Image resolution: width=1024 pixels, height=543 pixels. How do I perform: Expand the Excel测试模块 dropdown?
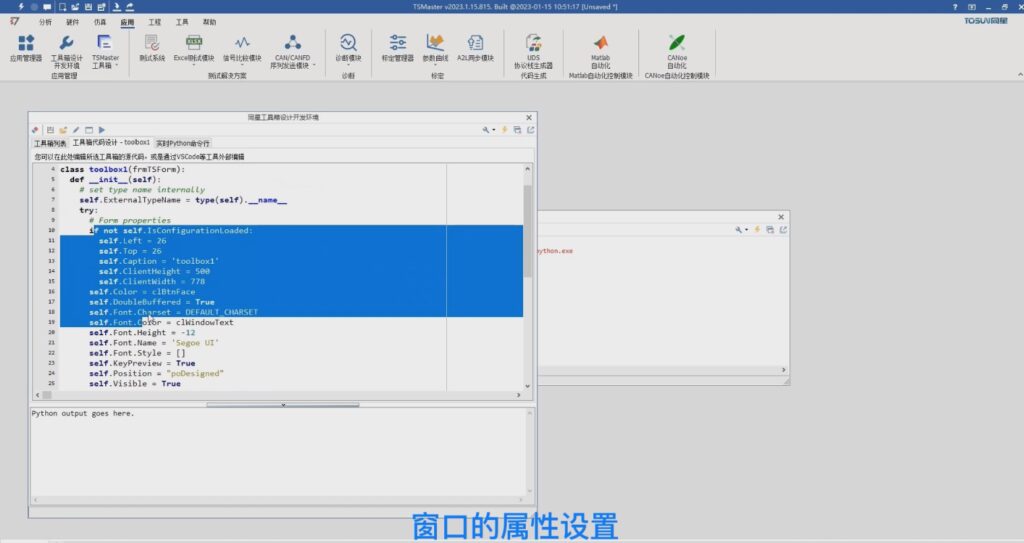(194, 68)
